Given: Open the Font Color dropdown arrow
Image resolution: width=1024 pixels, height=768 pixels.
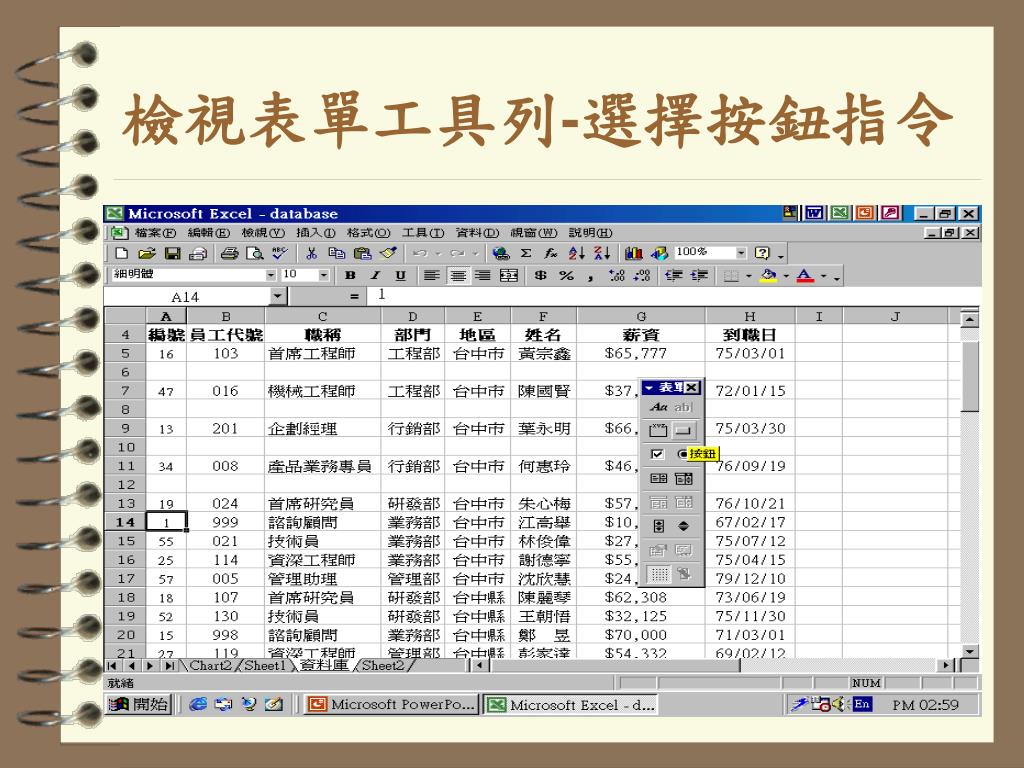Looking at the screenshot, I should [x=824, y=276].
